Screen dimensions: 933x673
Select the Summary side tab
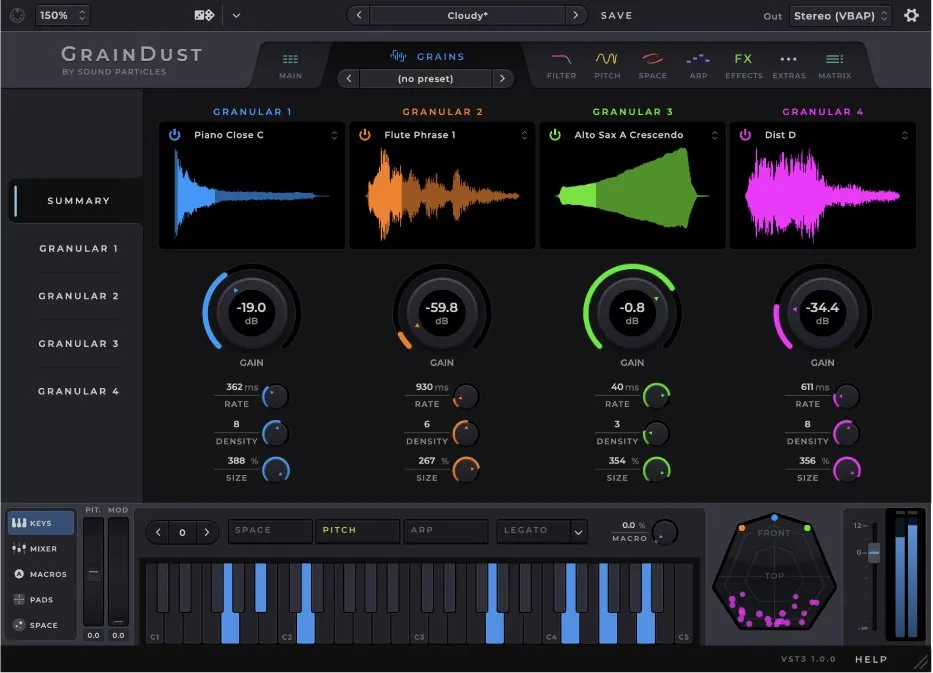click(x=77, y=201)
